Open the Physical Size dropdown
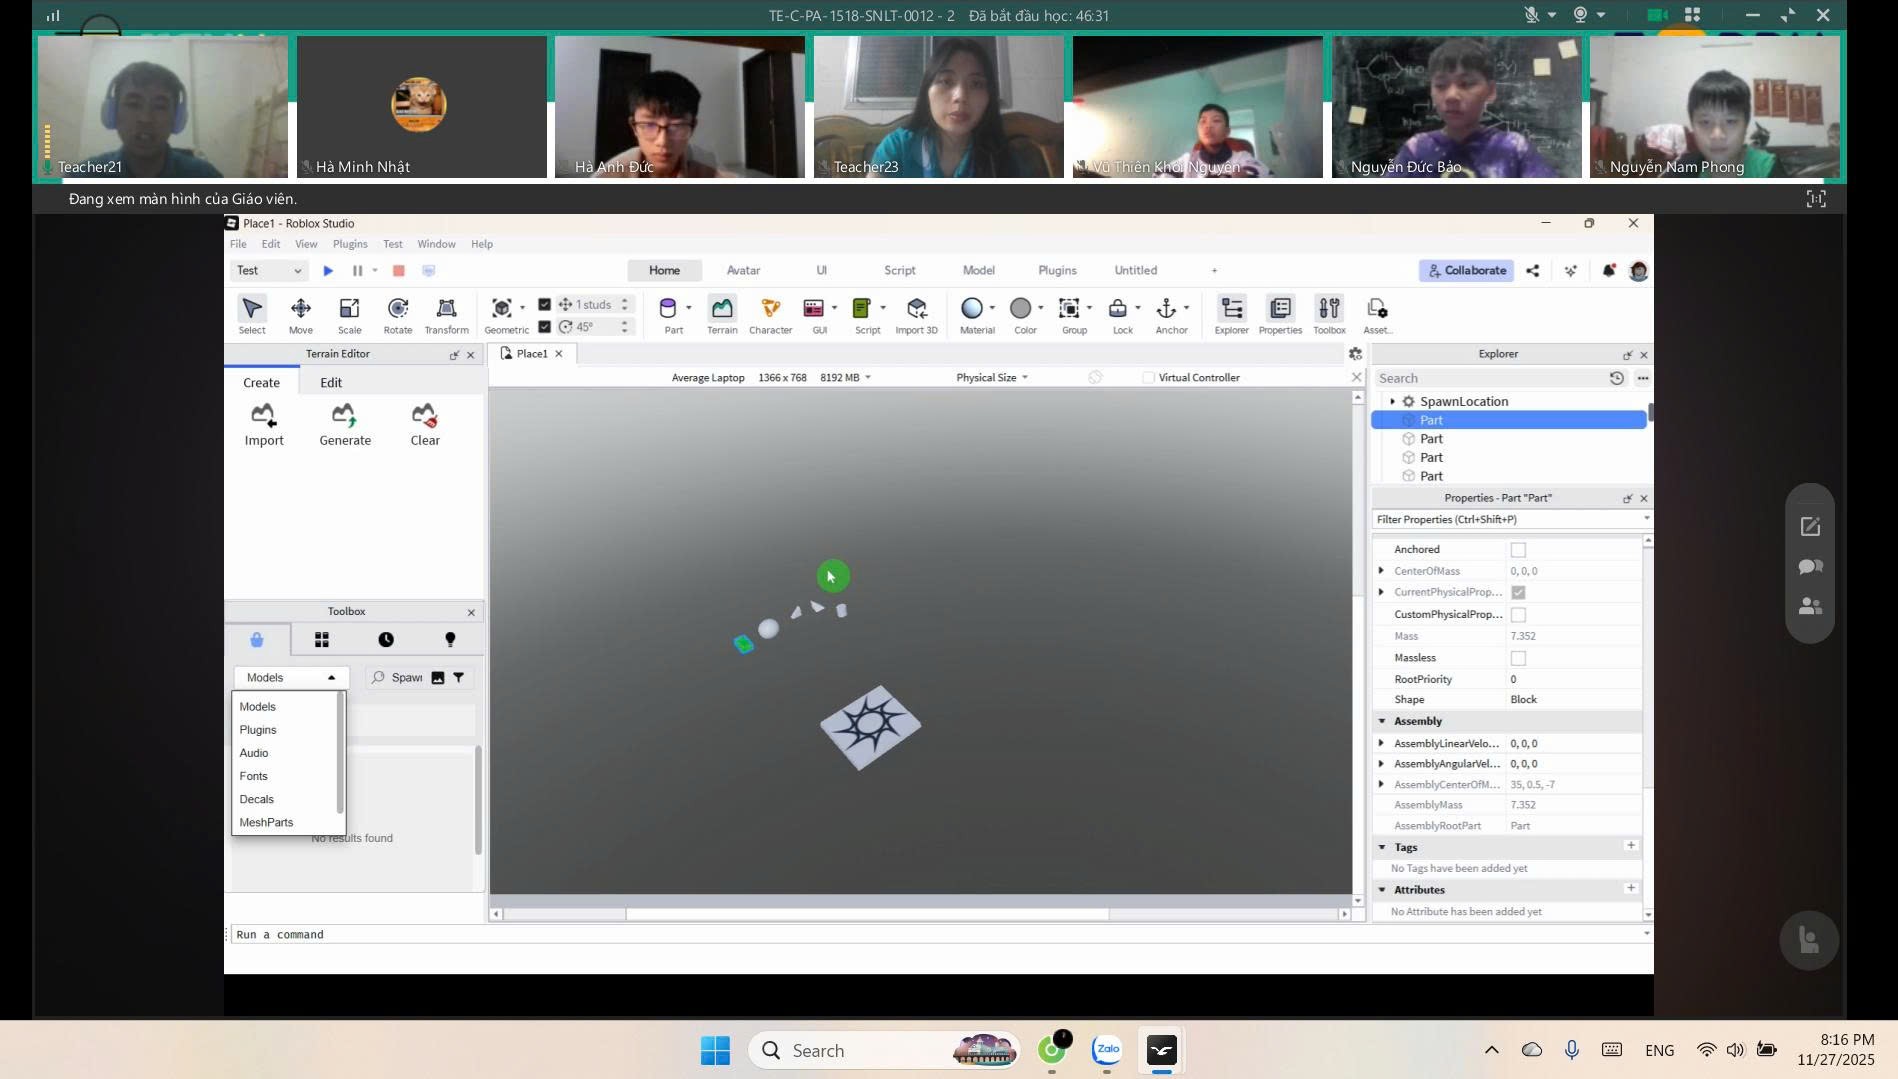 991,378
